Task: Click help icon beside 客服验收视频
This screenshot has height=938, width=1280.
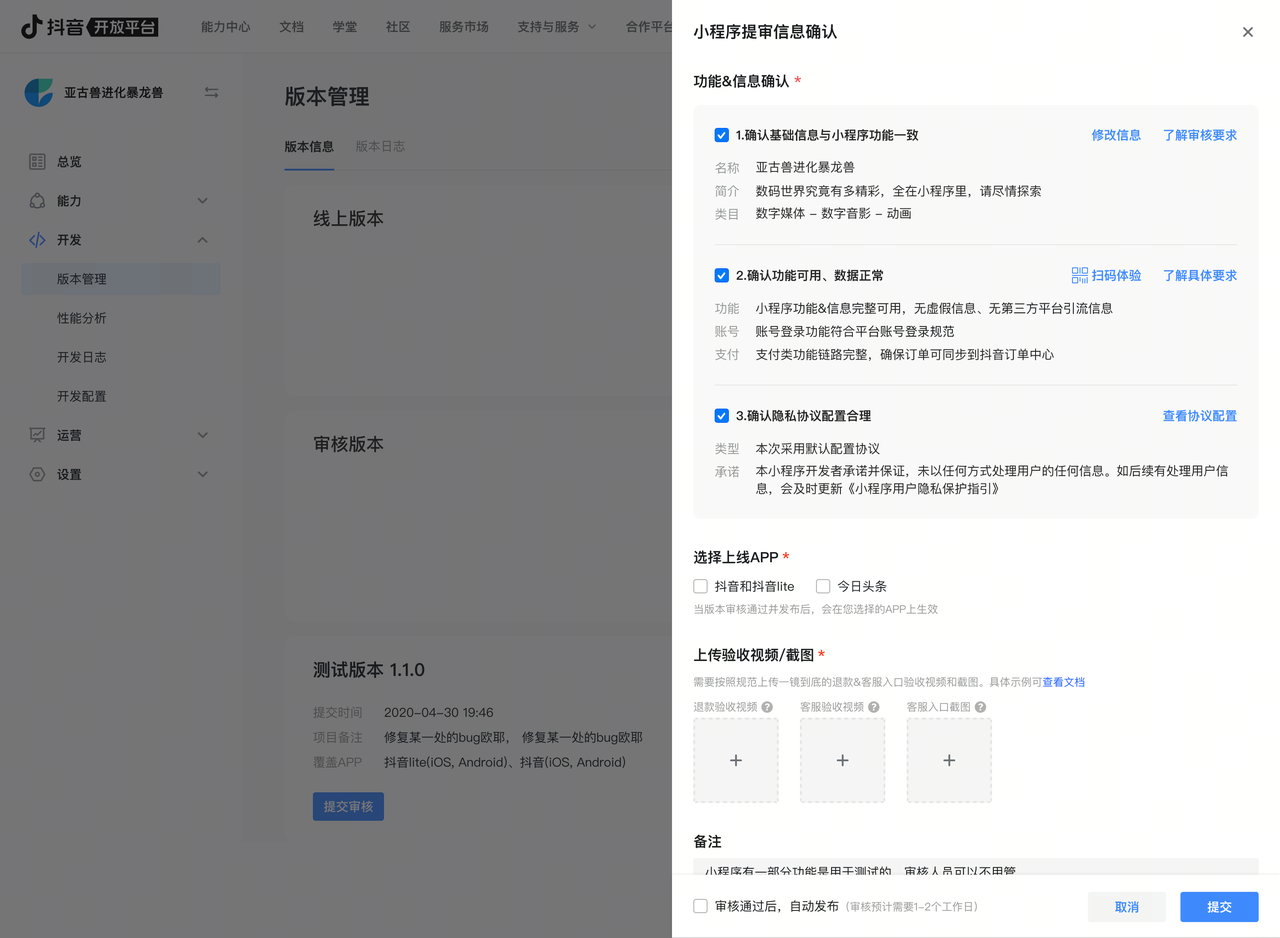Action: (874, 707)
